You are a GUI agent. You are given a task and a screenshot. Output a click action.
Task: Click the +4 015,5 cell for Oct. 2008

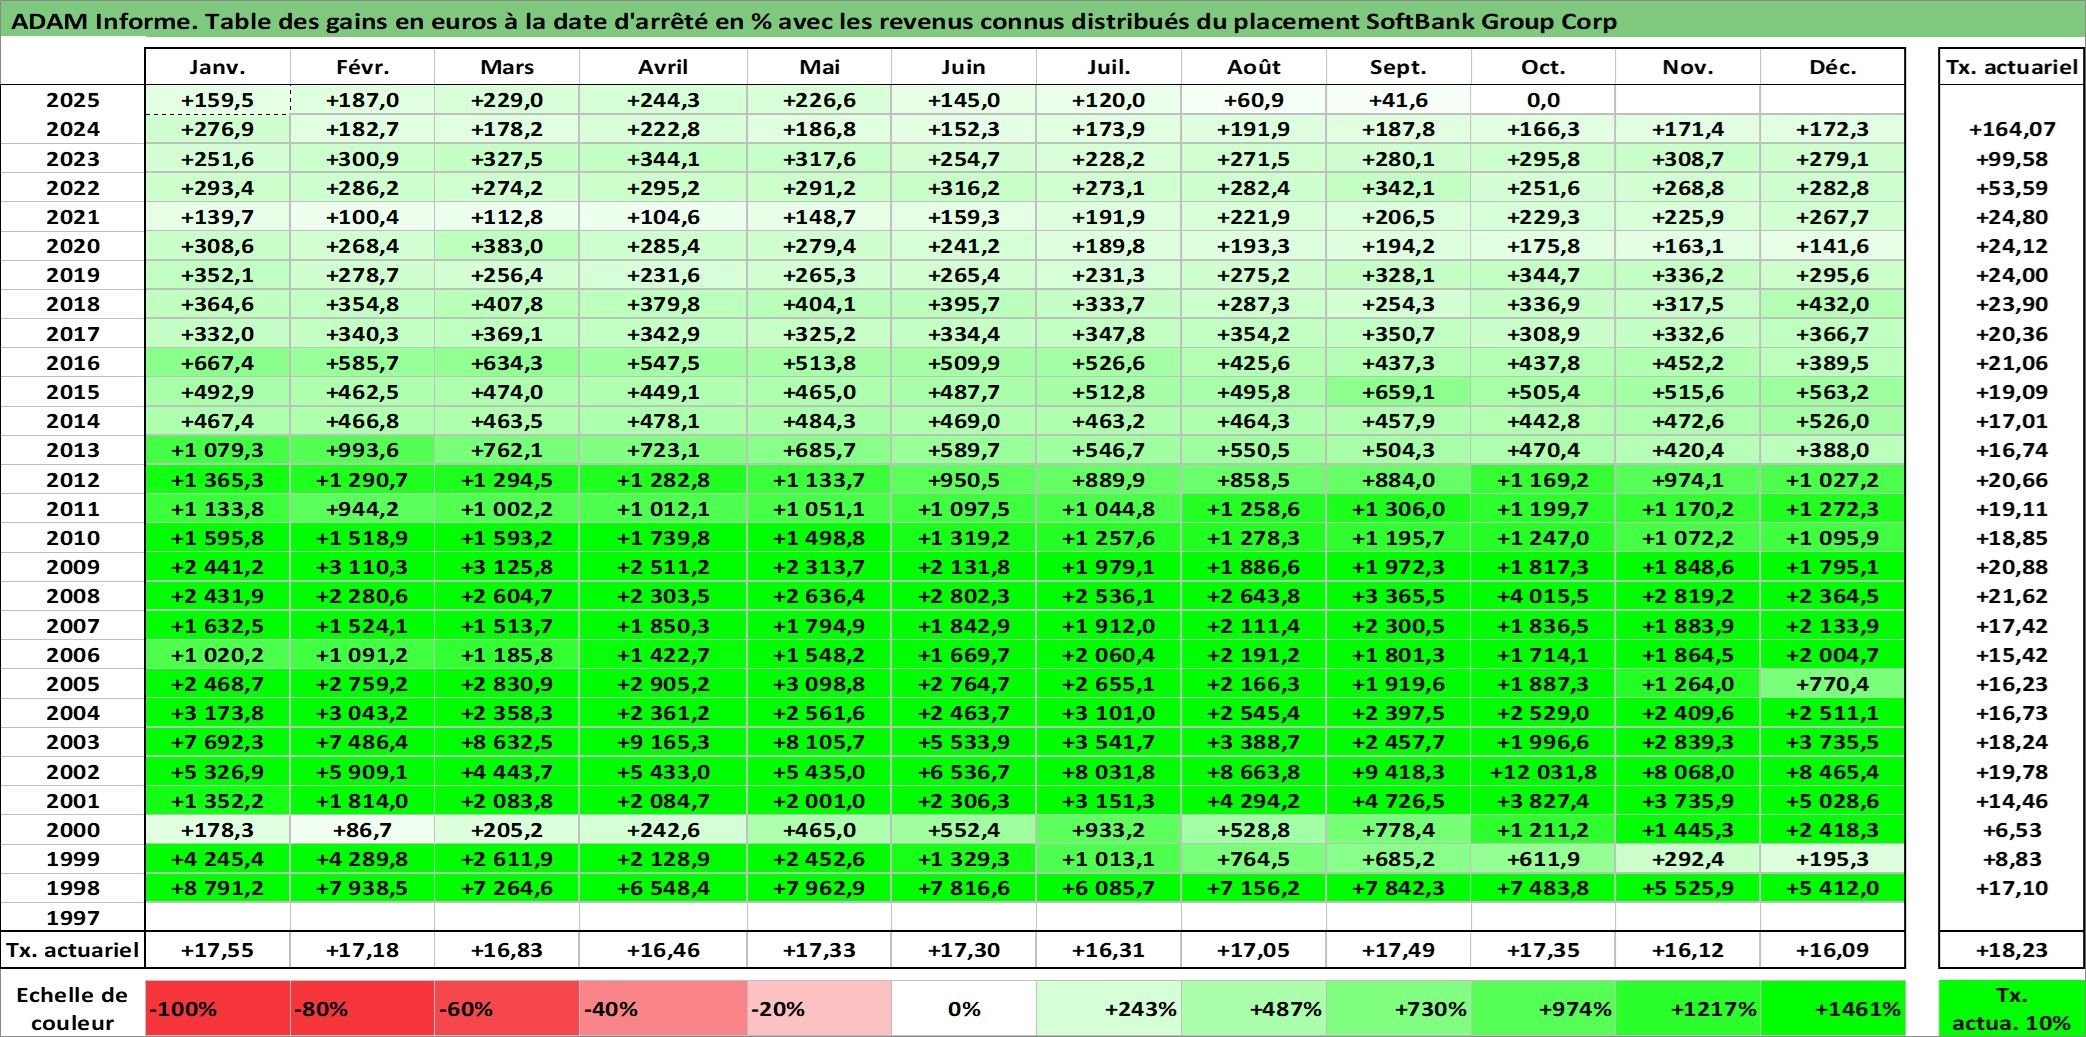pos(1543,596)
